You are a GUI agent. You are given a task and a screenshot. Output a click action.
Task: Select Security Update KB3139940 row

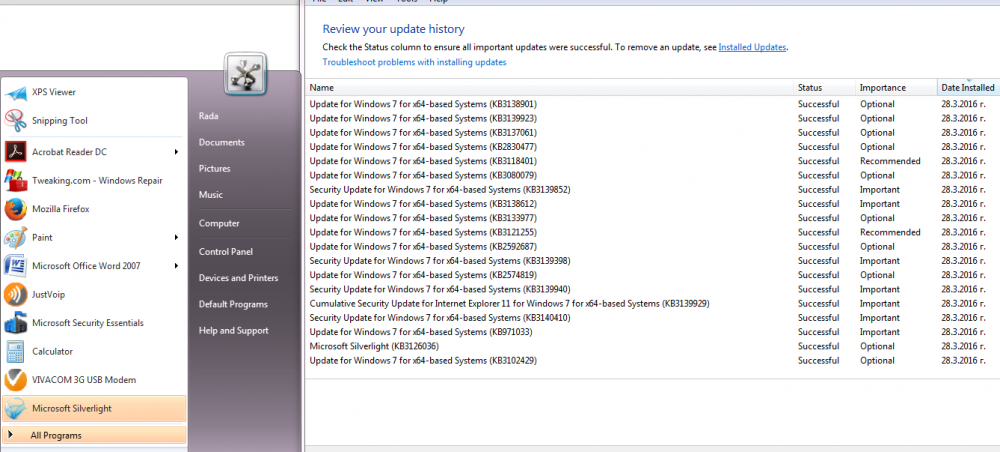coord(652,289)
